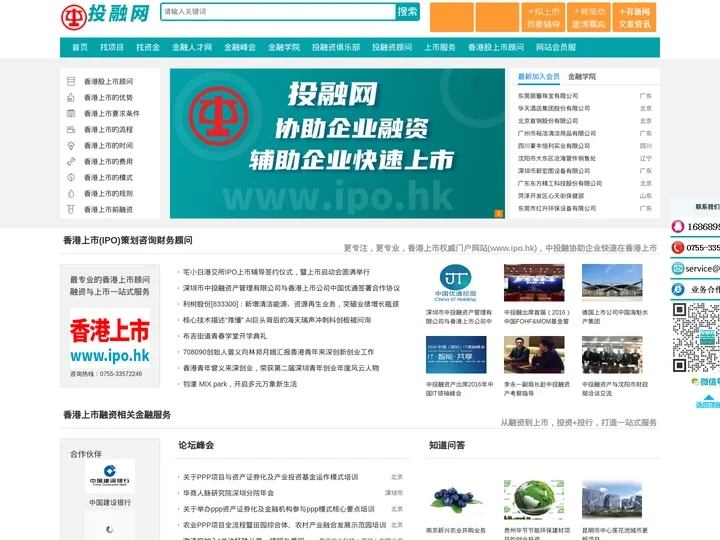
Task: Click lightbulb icon beside 香港上市的时间
Action: tap(71, 146)
